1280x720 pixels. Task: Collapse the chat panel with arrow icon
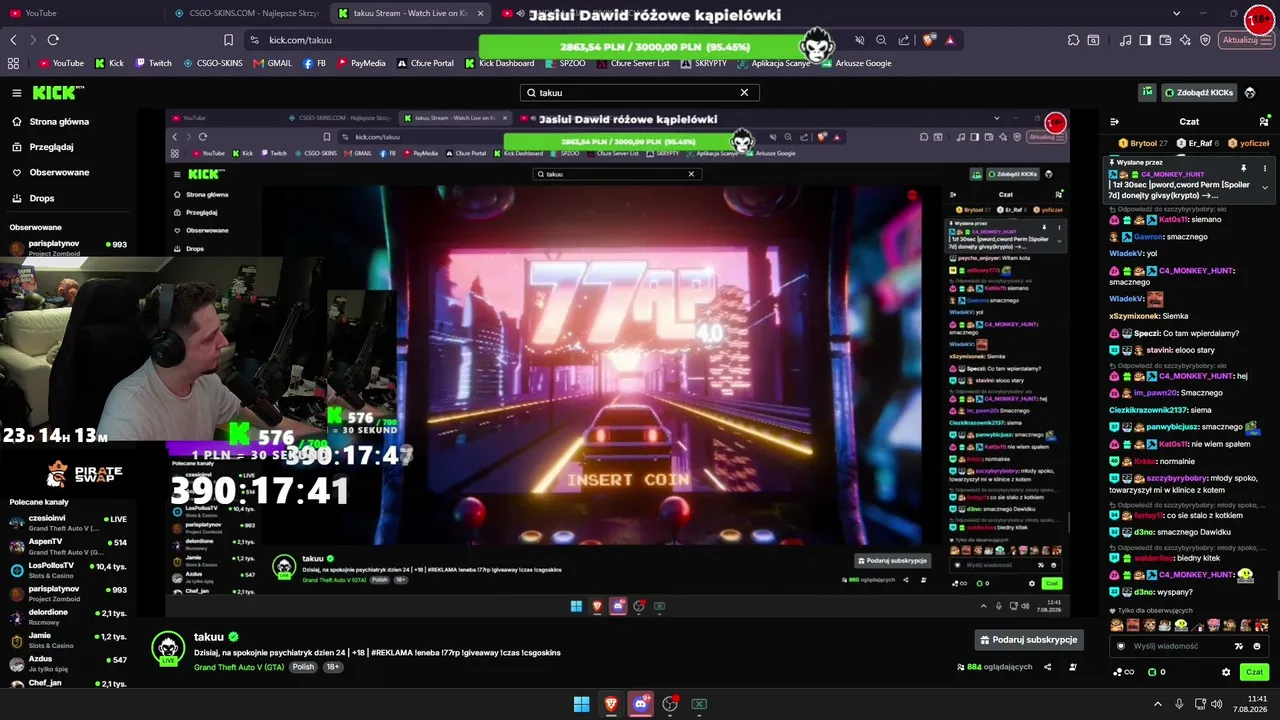coord(1115,122)
